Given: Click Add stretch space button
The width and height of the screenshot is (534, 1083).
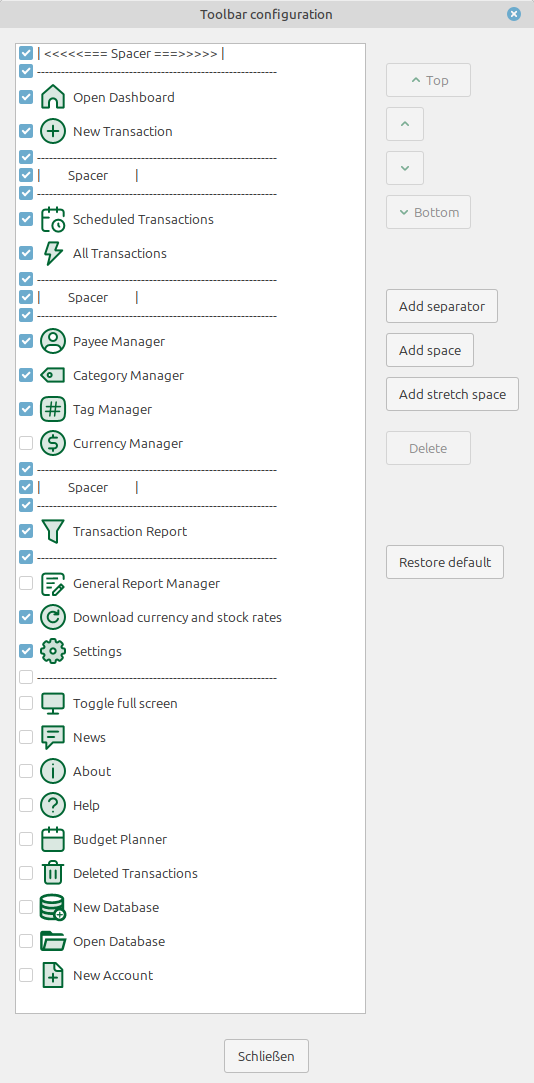Looking at the screenshot, I should 452,394.
